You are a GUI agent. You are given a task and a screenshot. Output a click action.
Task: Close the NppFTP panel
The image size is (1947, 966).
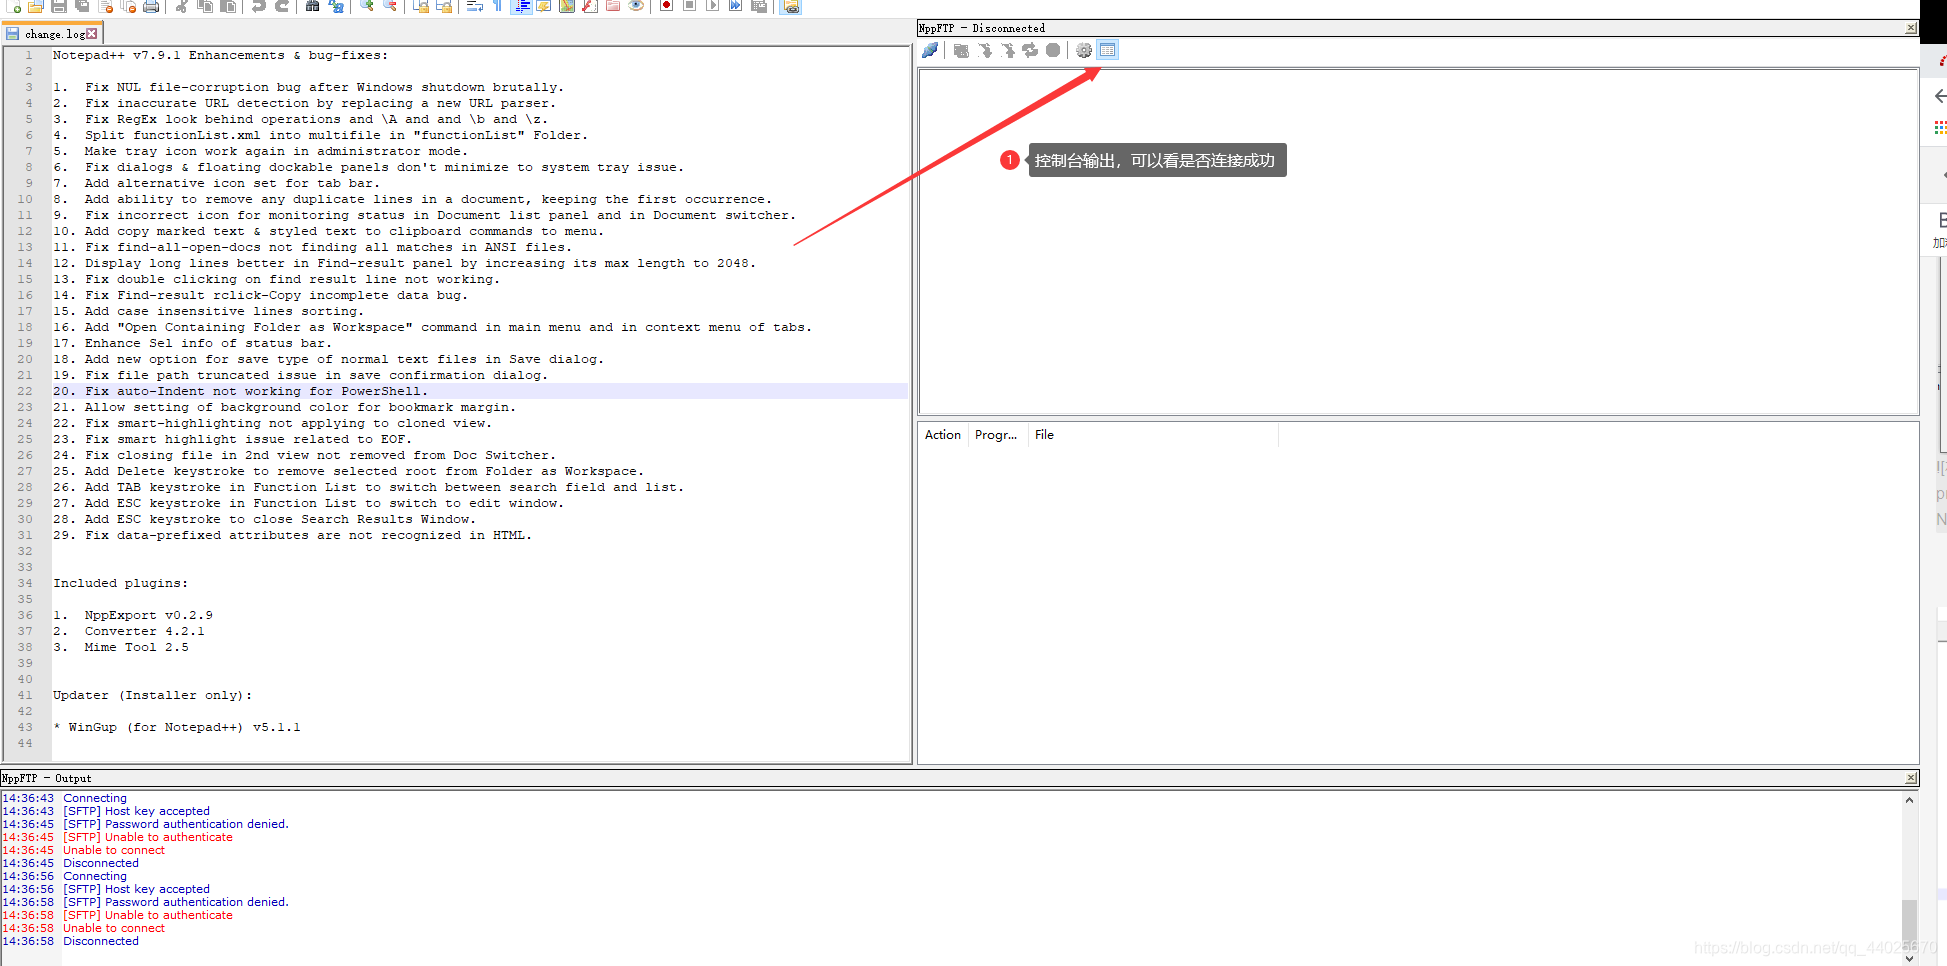pyautogui.click(x=1911, y=28)
